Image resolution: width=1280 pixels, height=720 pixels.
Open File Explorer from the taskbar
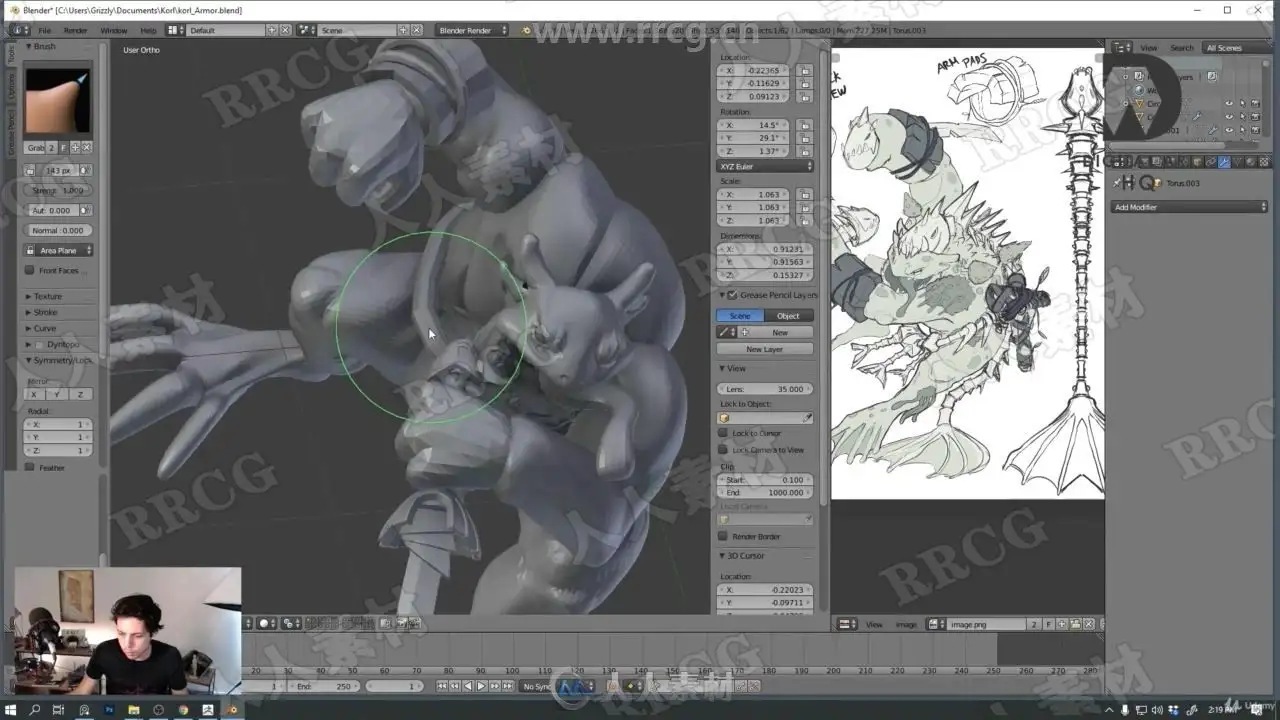(x=133, y=710)
